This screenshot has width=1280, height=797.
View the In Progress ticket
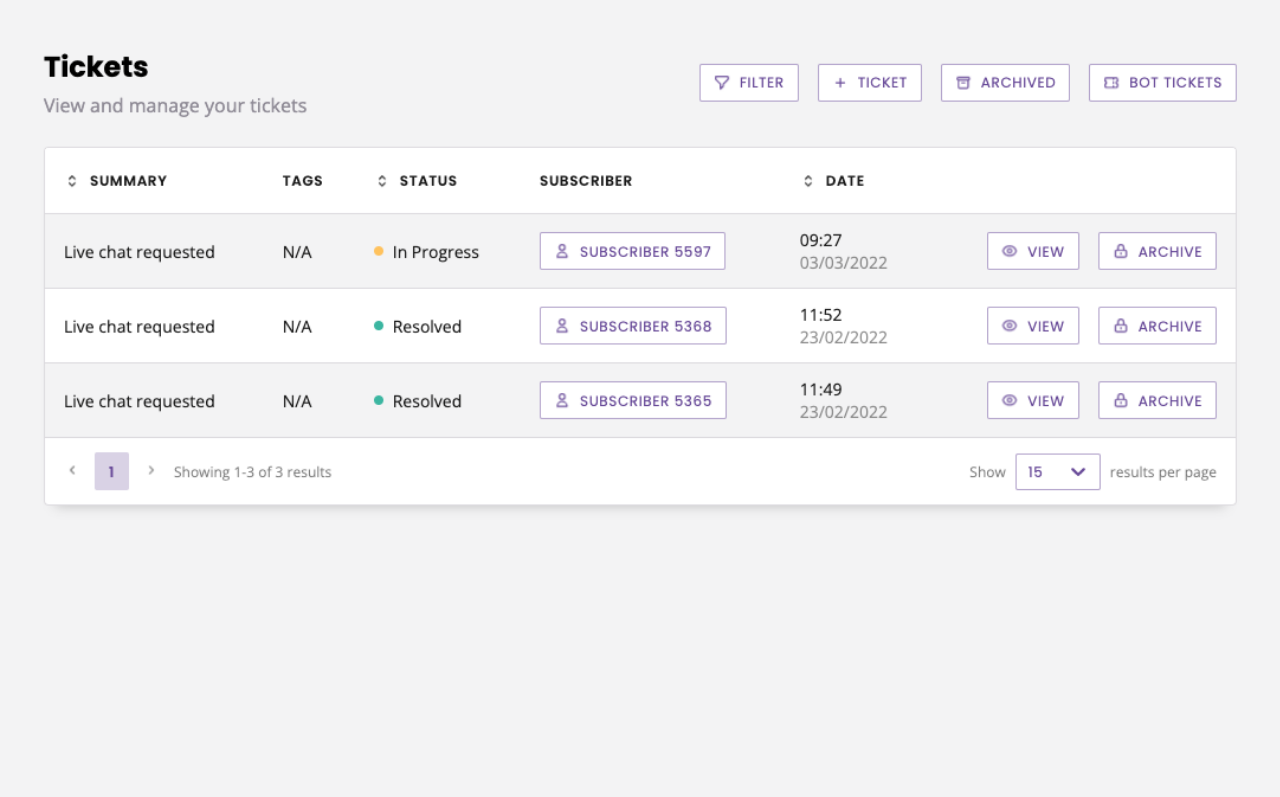pos(1033,252)
